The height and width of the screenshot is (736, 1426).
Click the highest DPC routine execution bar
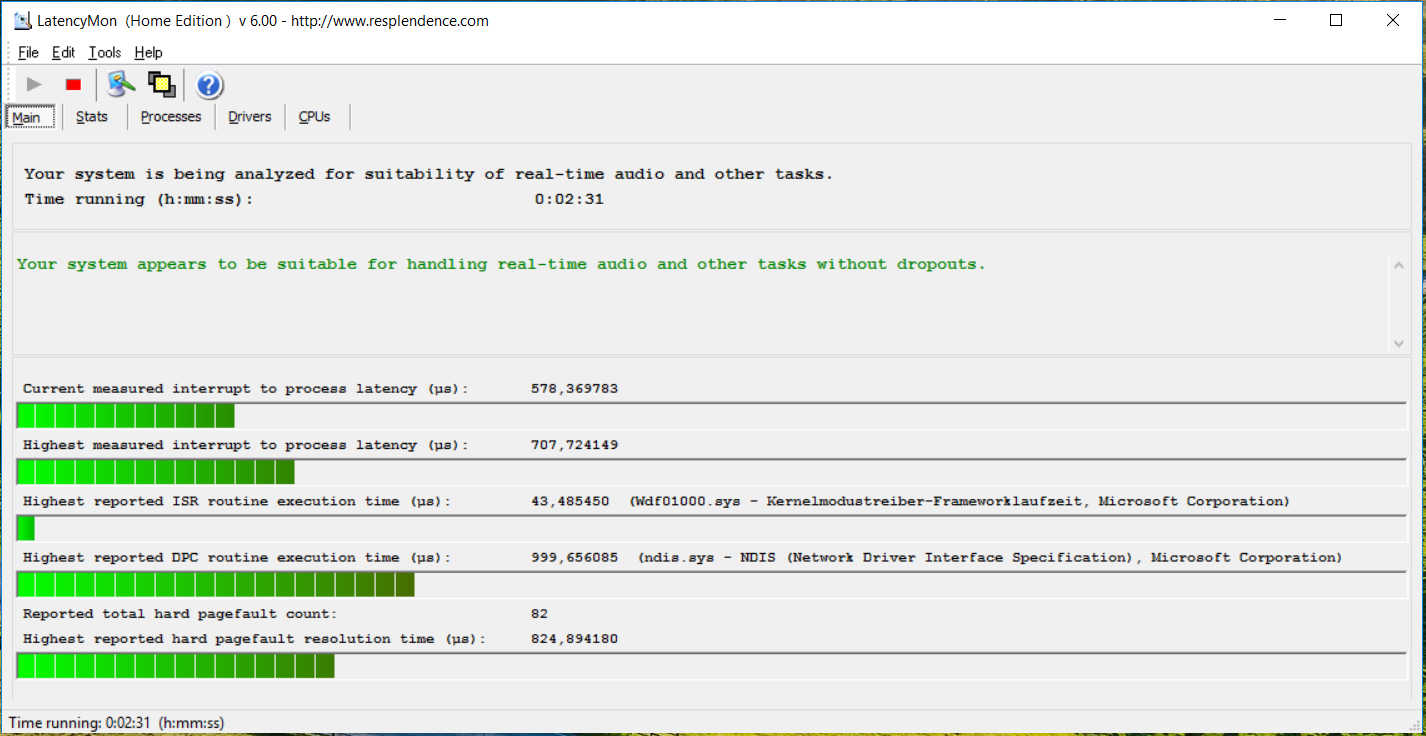click(x=216, y=585)
